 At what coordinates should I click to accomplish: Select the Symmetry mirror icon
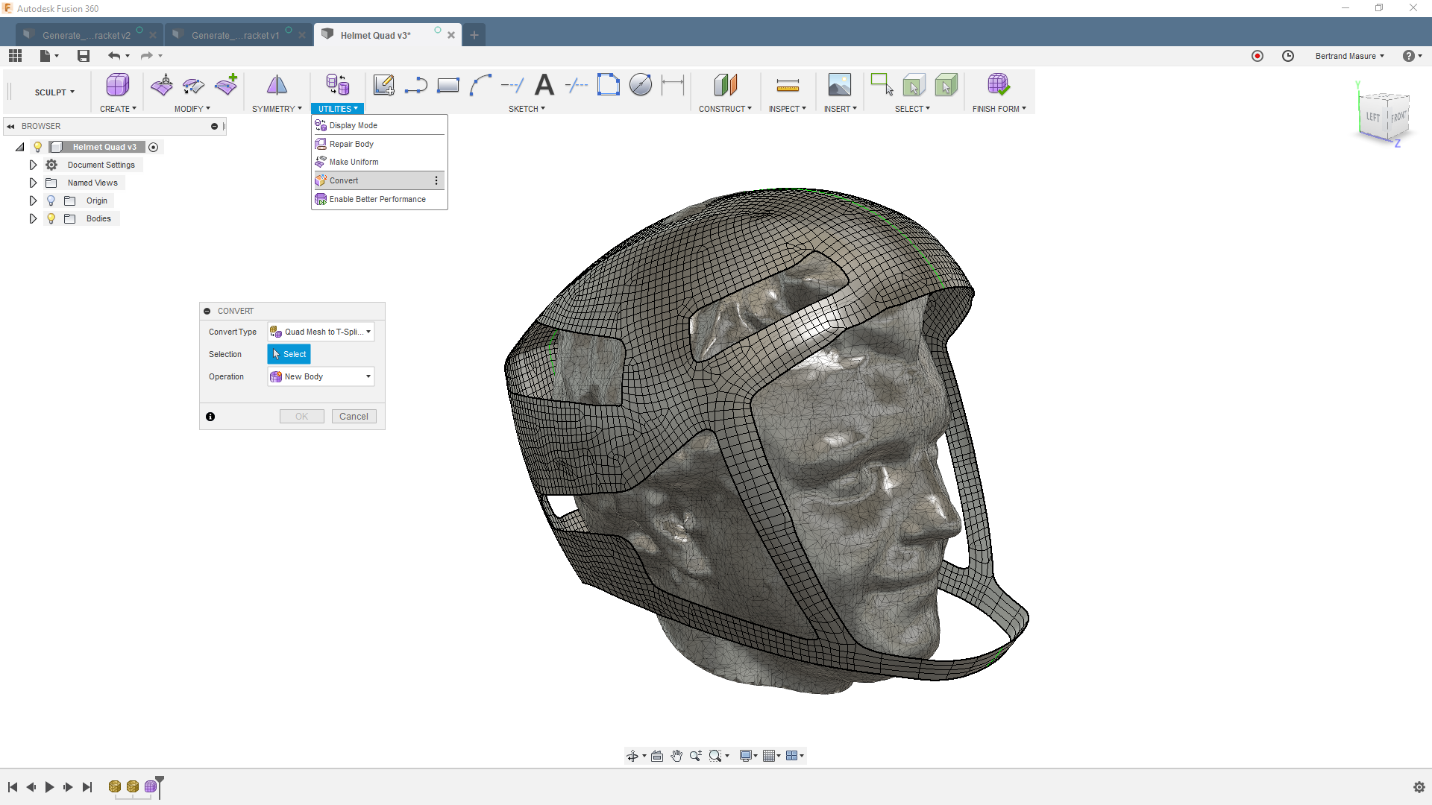tap(275, 85)
